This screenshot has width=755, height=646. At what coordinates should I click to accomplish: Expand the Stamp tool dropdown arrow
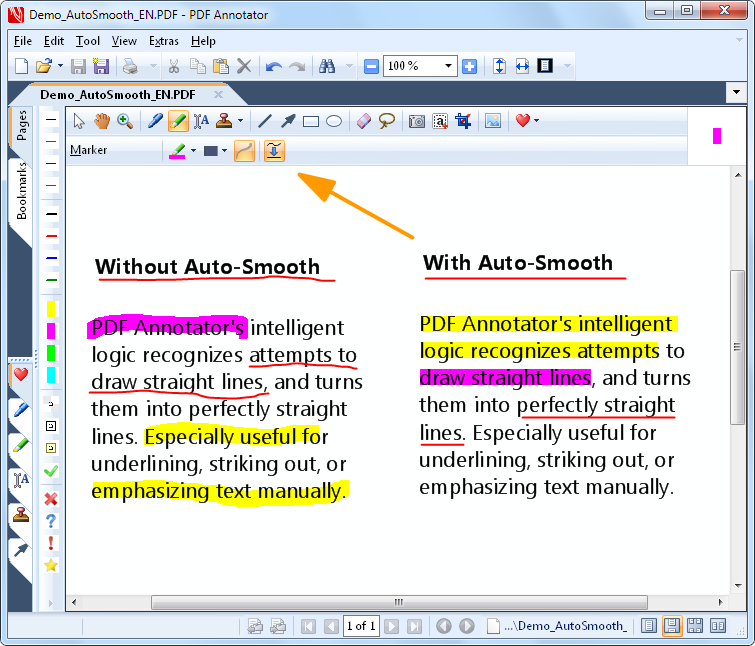240,121
